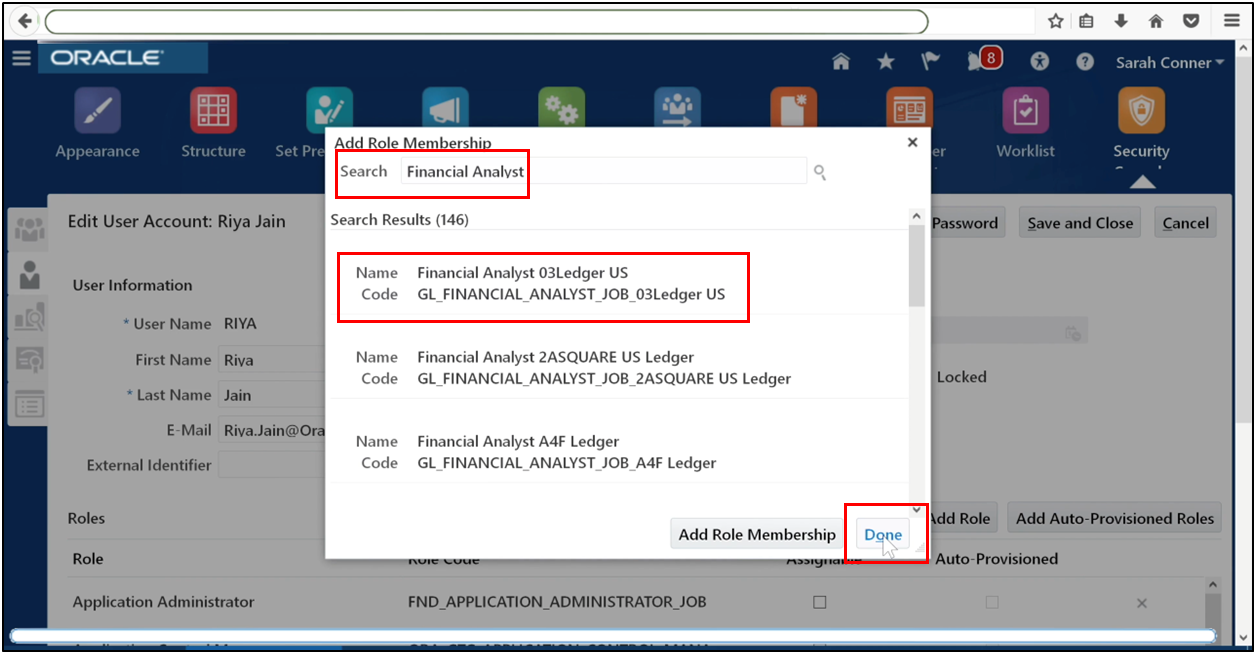Check Auto-Provisioned for Application Administrator
The image size is (1256, 656).
pyautogui.click(x=991, y=602)
